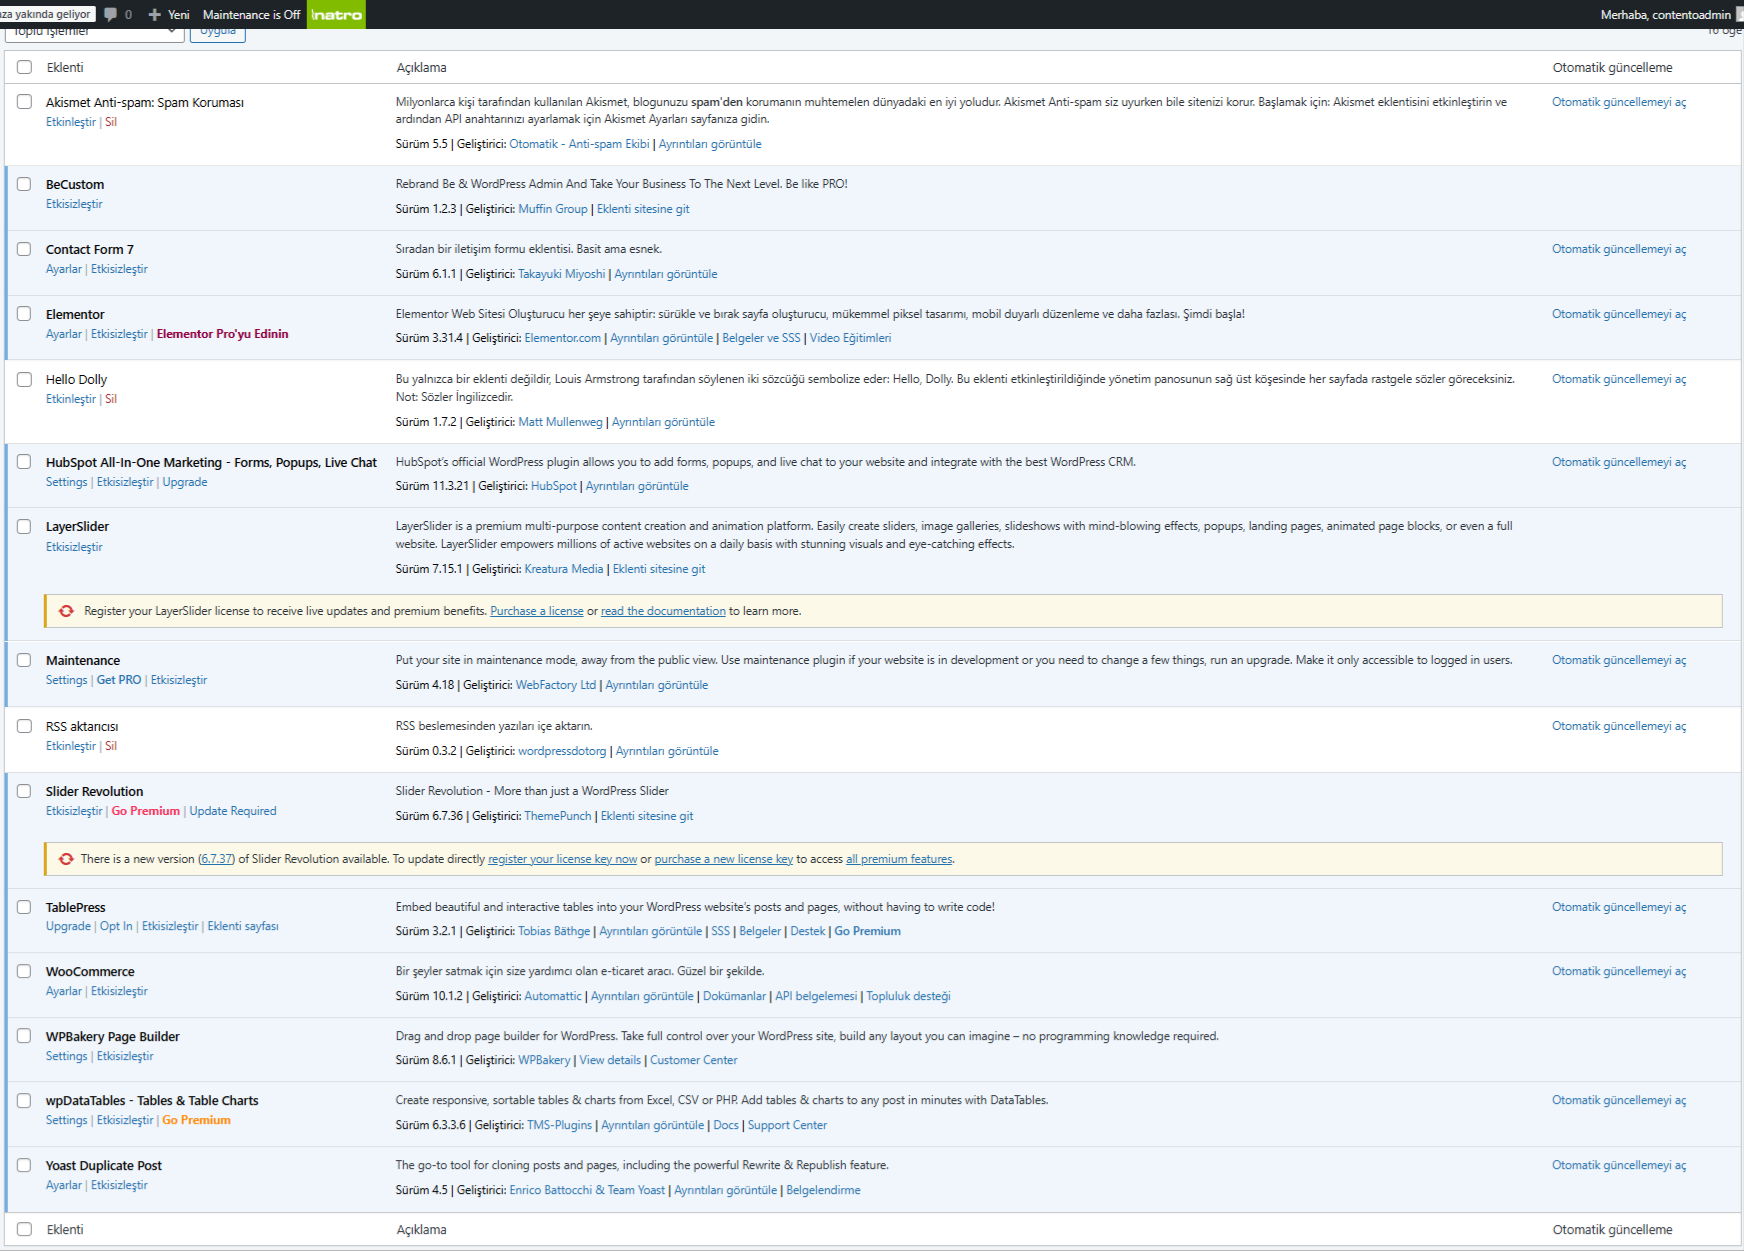1744x1251 pixels.
Task: Open Muffin Group developer link
Action: pyautogui.click(x=553, y=209)
